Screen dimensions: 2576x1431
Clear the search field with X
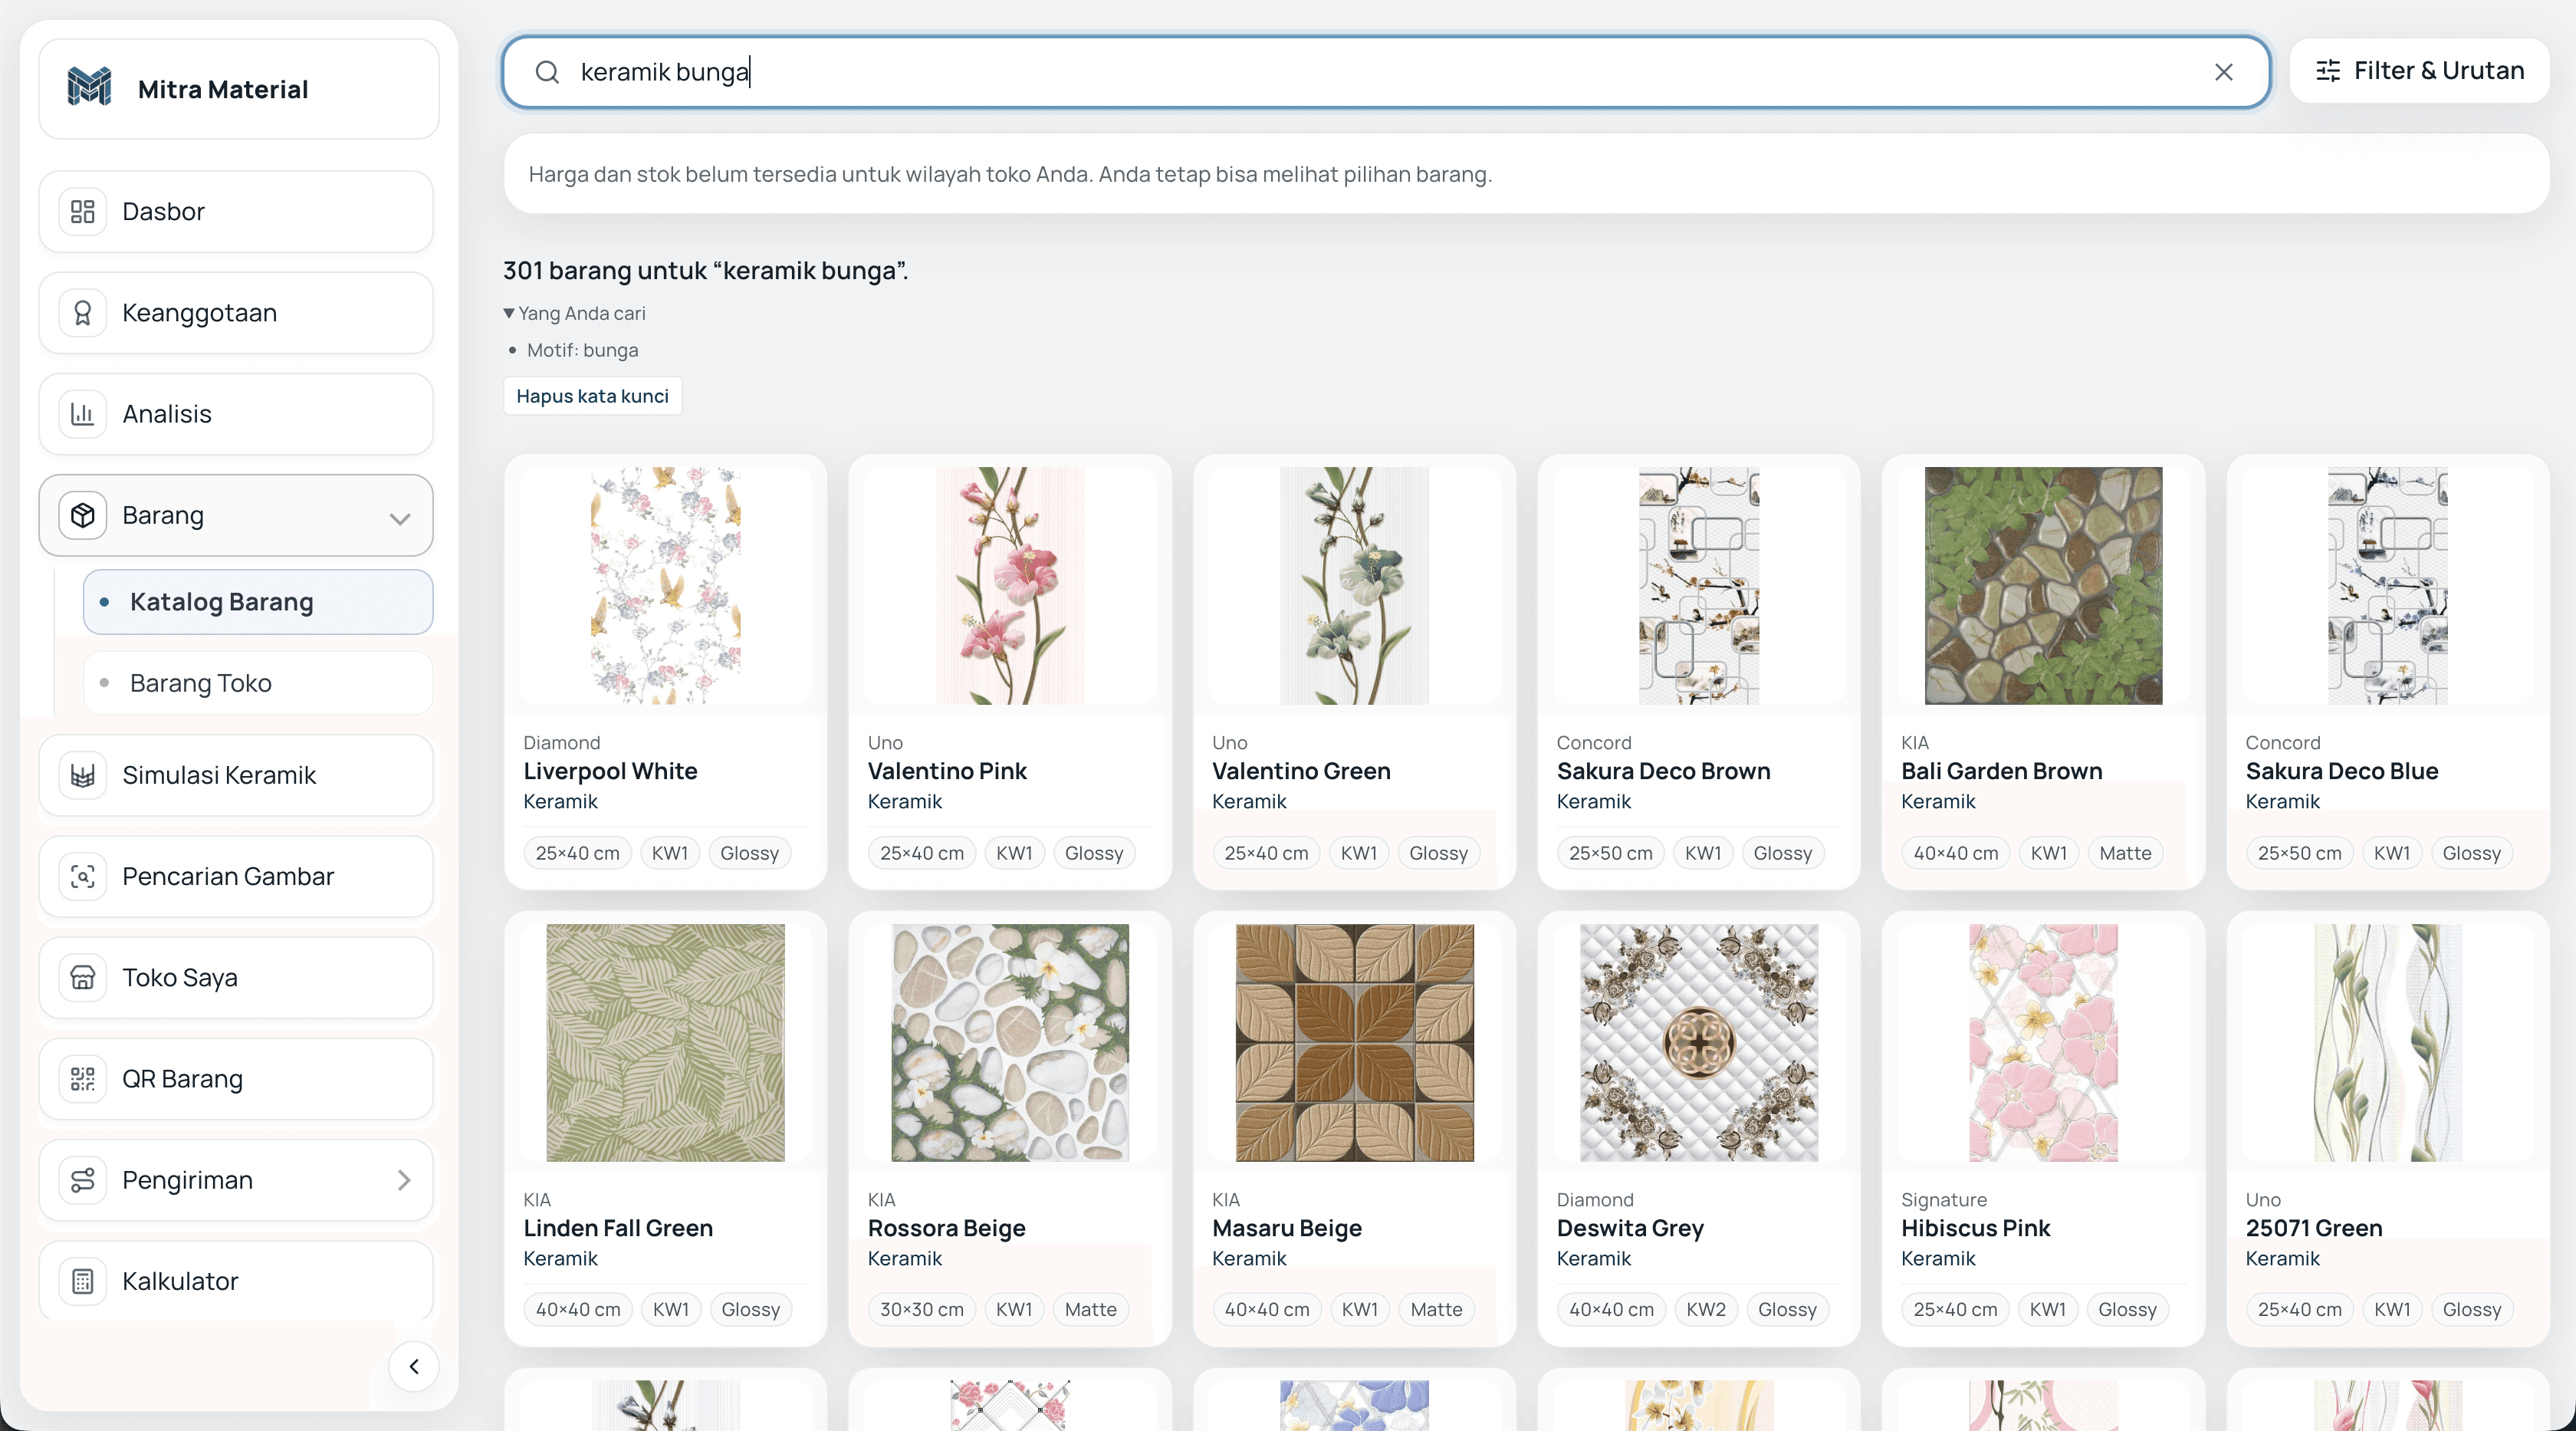[x=2223, y=72]
